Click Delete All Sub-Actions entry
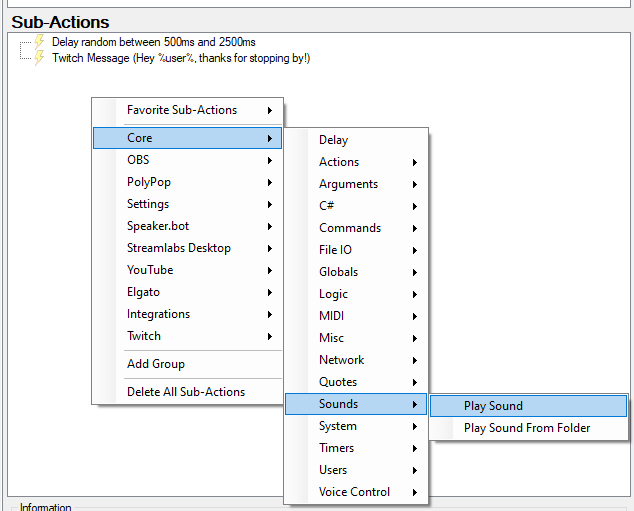The height and width of the screenshot is (511, 634). (187, 392)
